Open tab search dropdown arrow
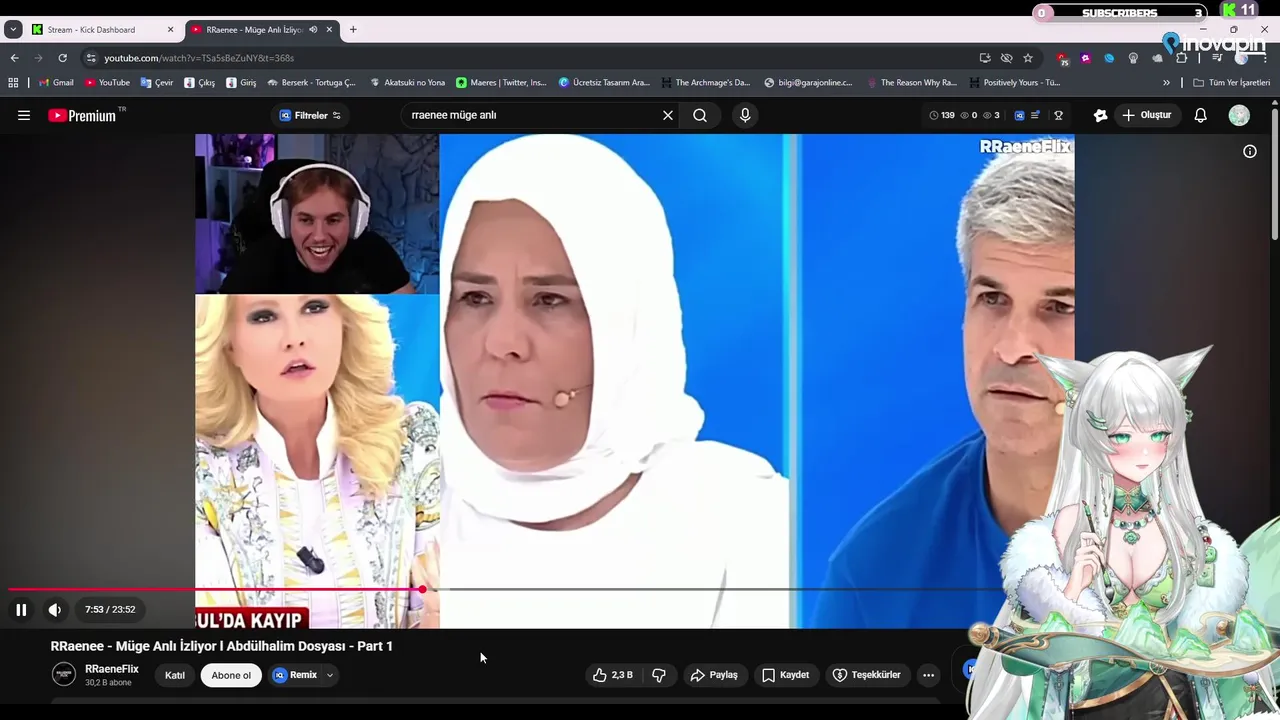The image size is (1280, 720). coord(13,30)
